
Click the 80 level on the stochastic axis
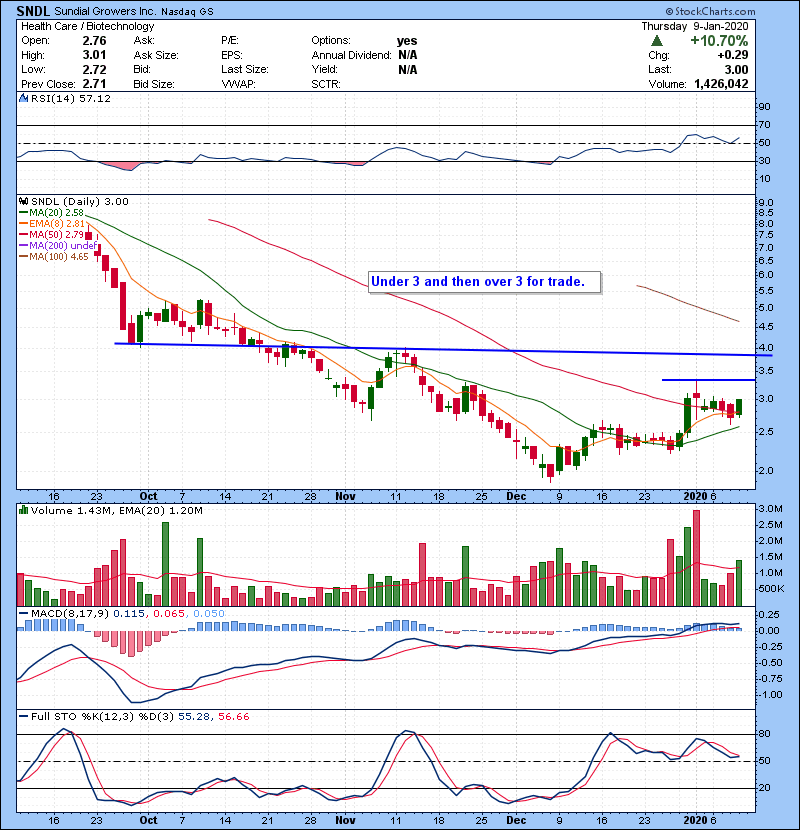(x=764, y=734)
